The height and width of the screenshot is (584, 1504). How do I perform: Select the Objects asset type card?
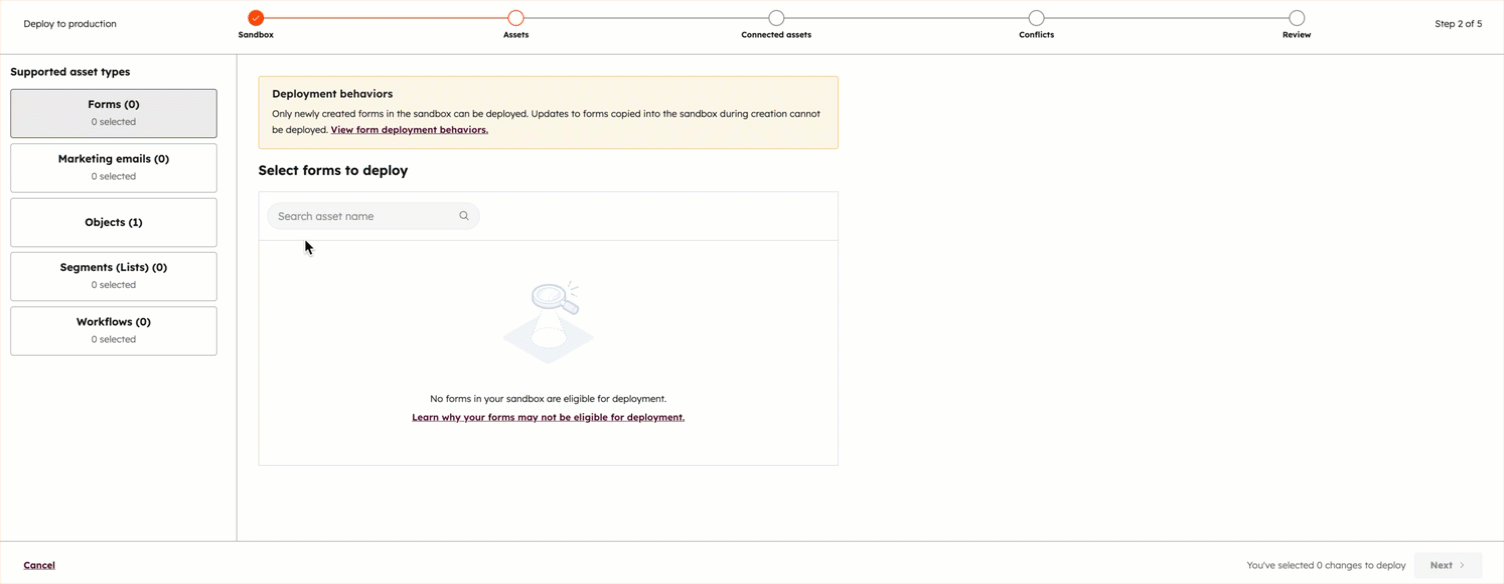[113, 222]
